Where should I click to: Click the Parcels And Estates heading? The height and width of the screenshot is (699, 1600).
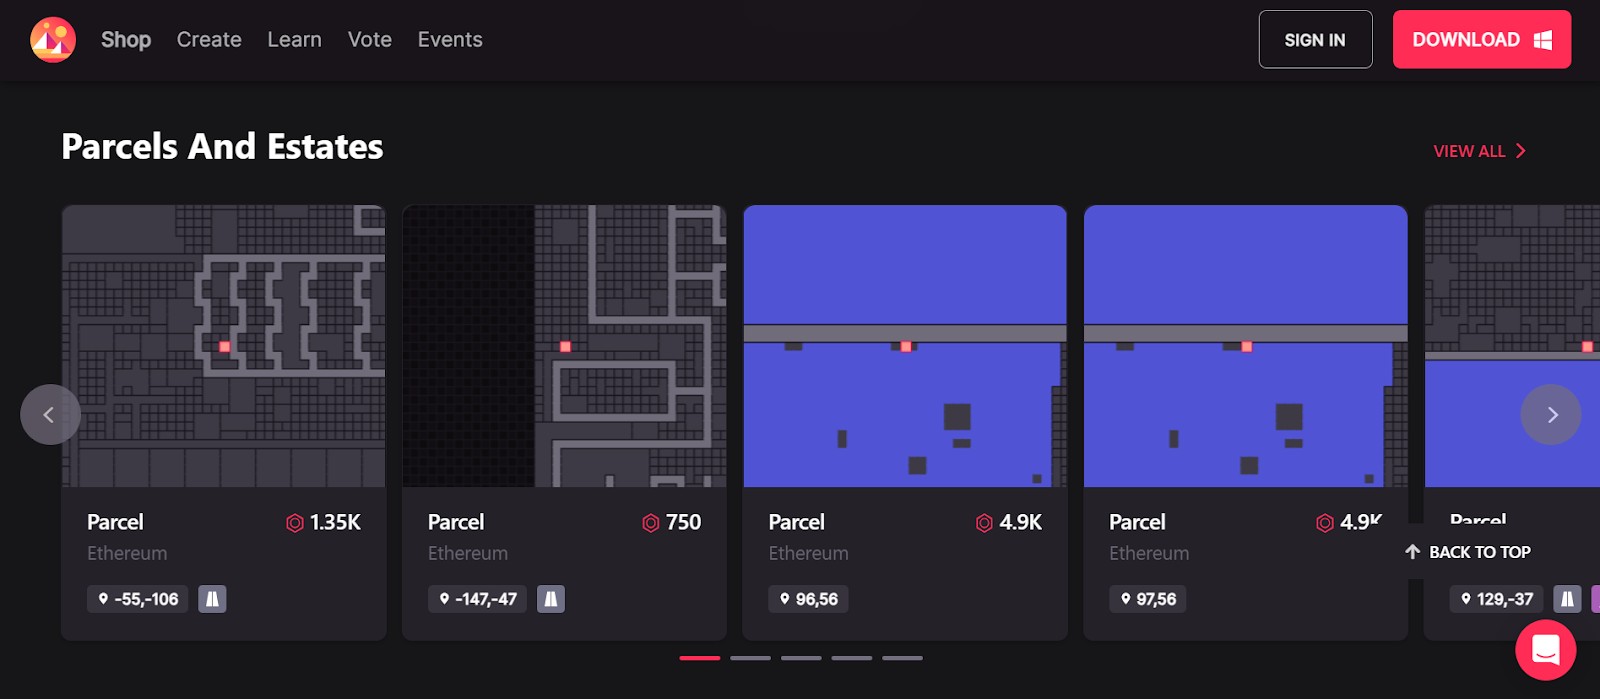tap(222, 147)
